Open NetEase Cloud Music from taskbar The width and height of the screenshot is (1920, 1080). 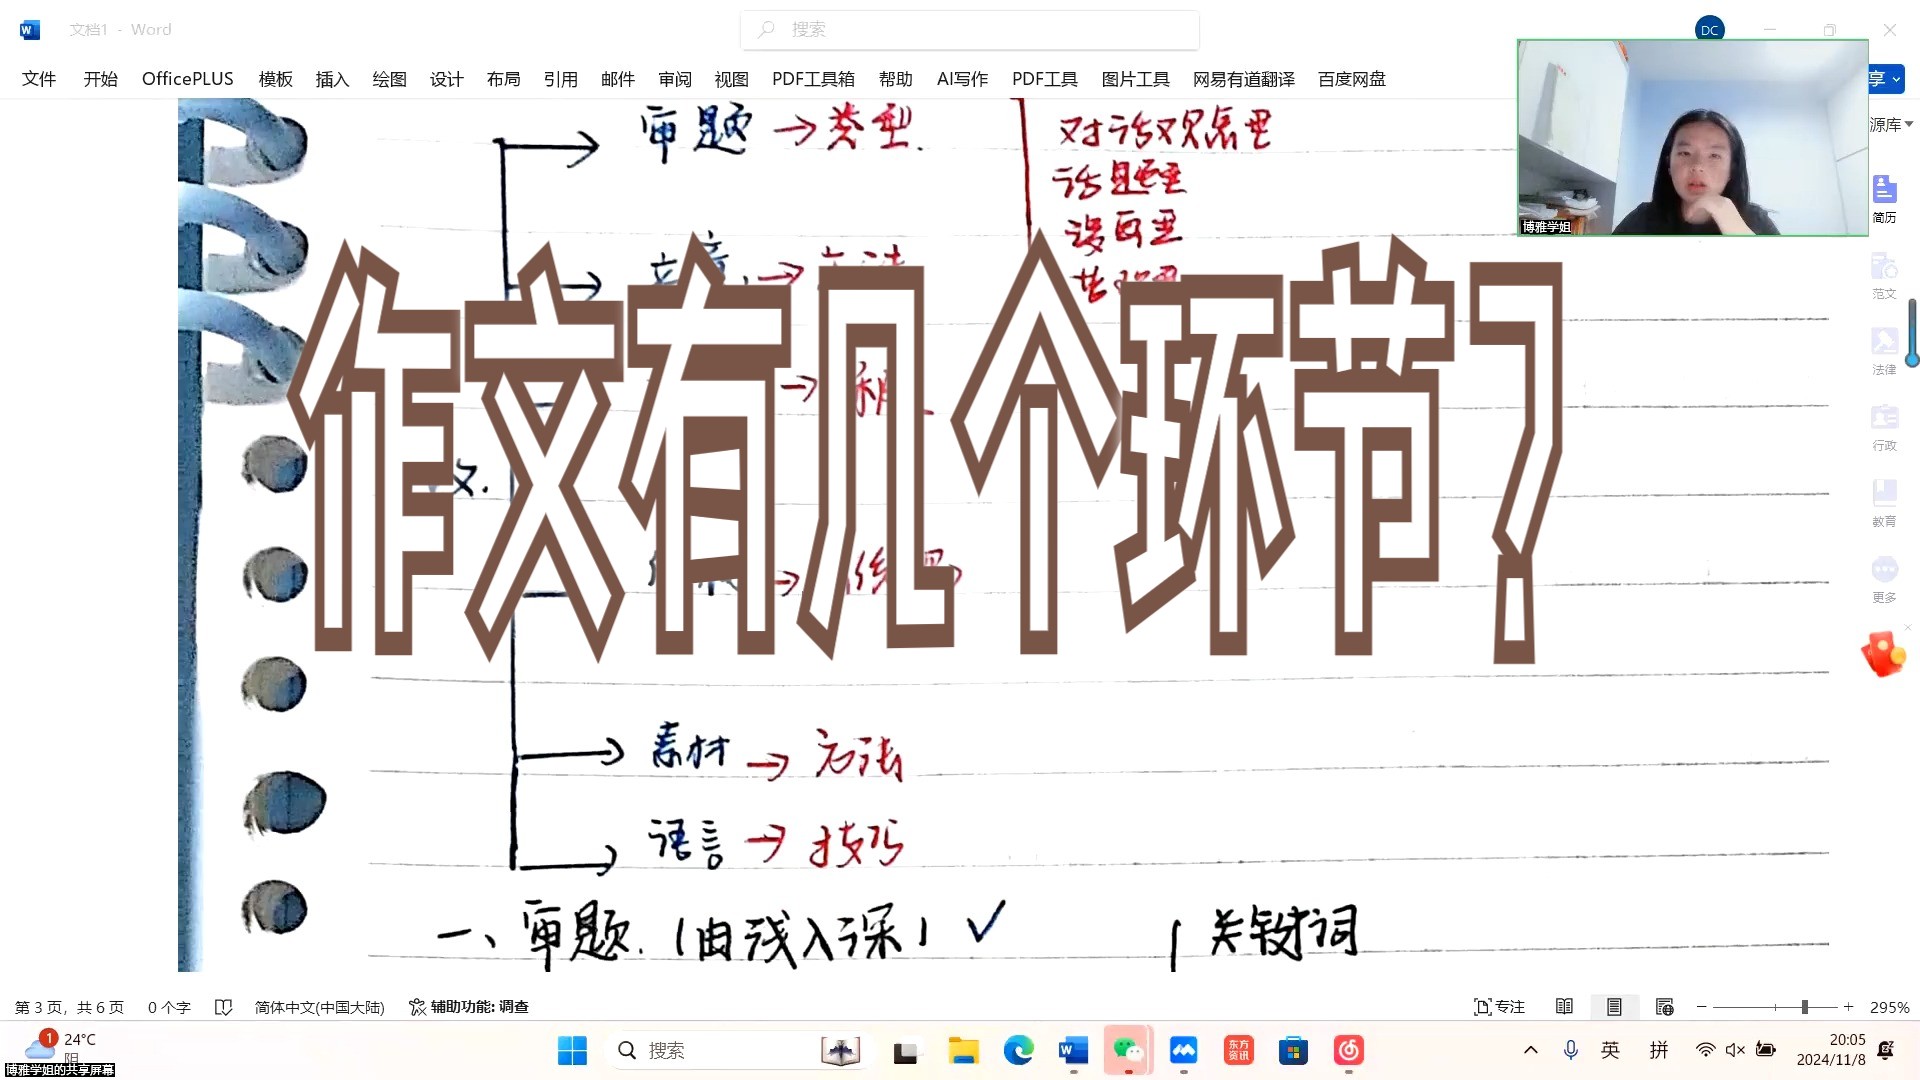pyautogui.click(x=1348, y=1050)
